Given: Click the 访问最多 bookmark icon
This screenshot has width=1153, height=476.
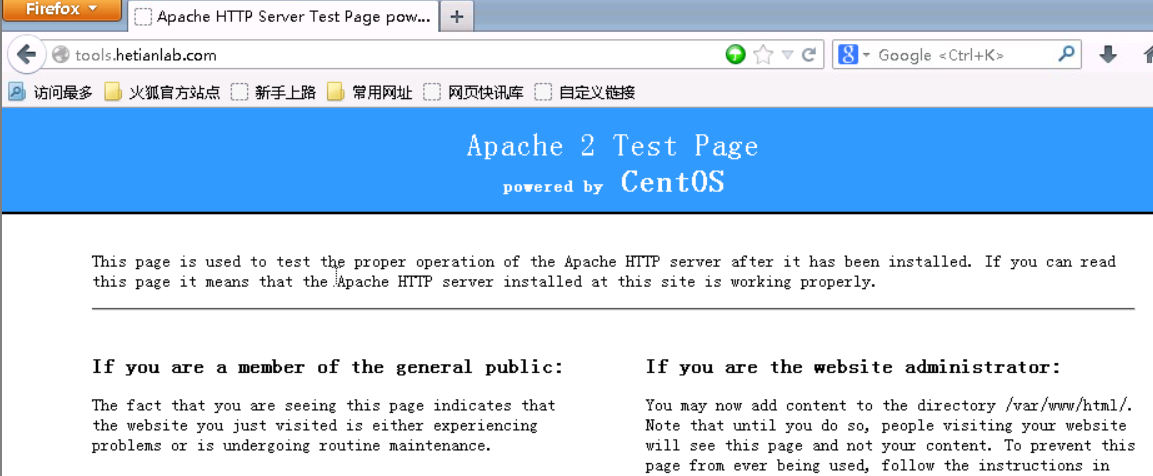Looking at the screenshot, I should click(16, 92).
